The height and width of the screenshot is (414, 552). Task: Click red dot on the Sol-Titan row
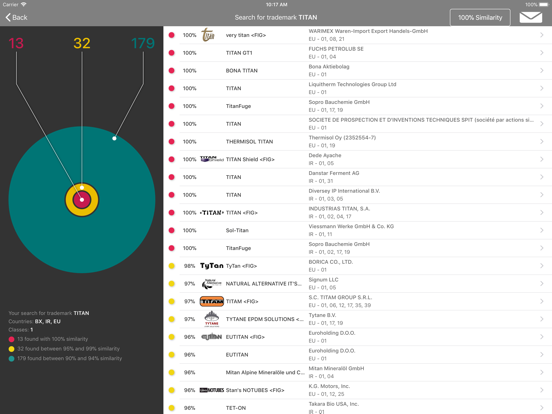click(x=171, y=230)
